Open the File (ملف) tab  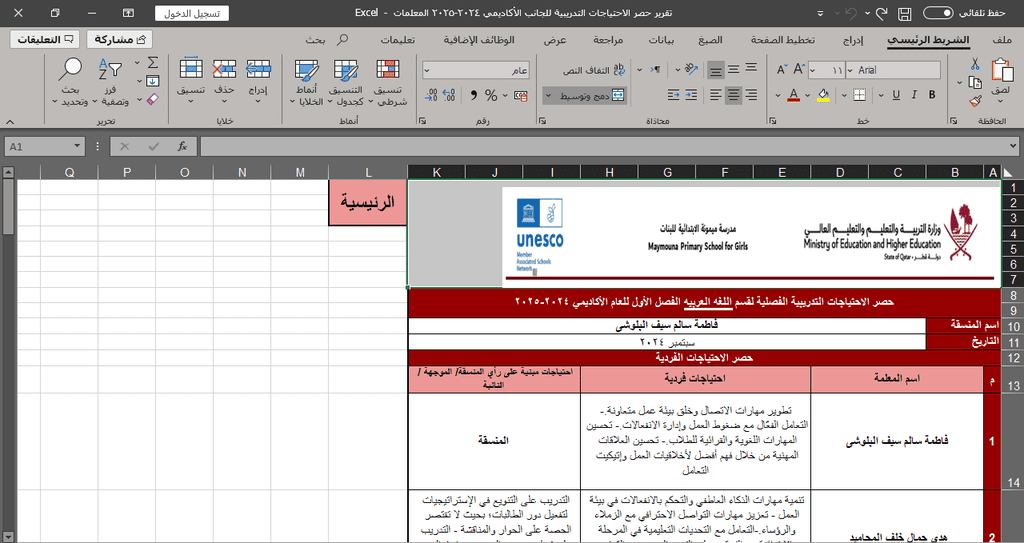click(x=1002, y=40)
